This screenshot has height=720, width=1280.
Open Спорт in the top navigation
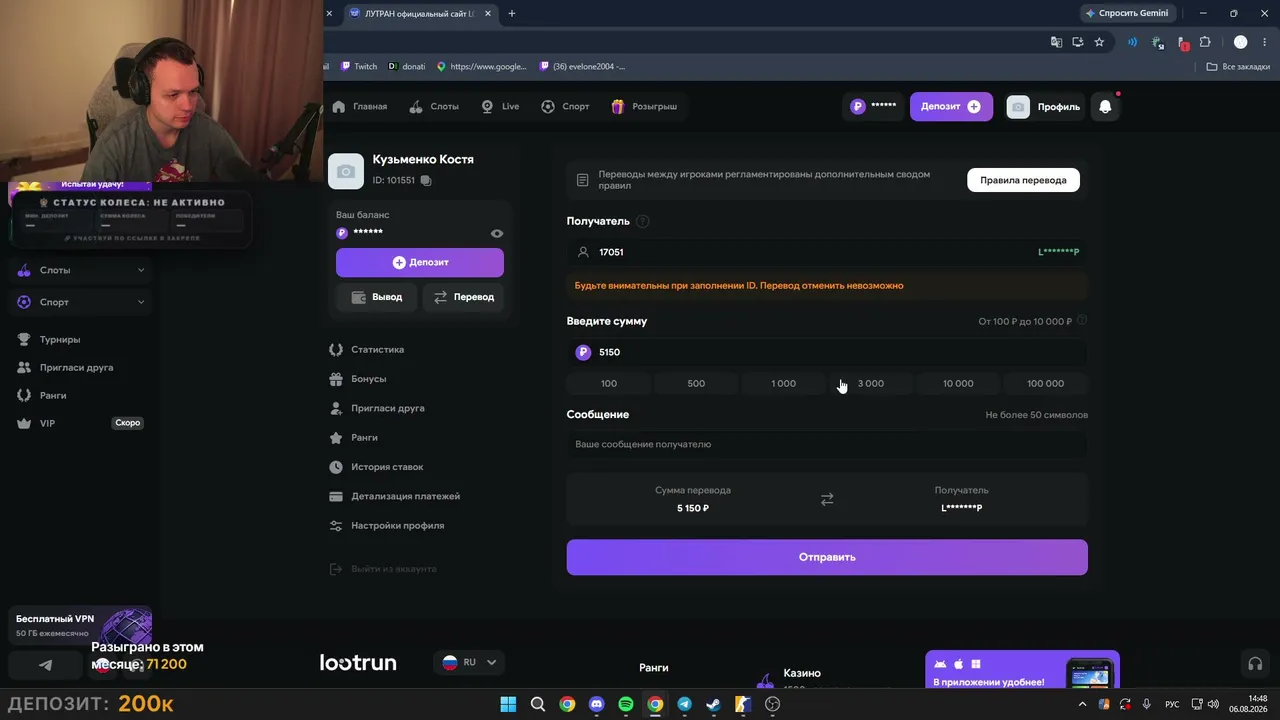[x=565, y=107]
